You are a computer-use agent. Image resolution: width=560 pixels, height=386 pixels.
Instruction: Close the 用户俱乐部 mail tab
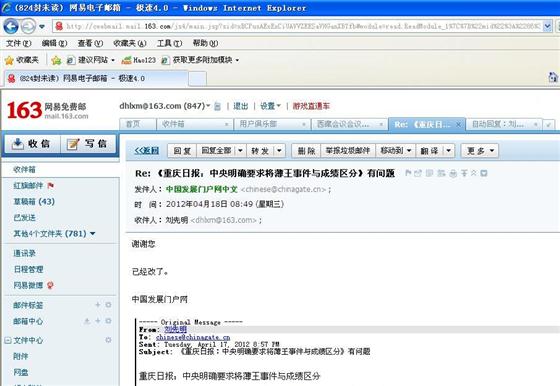click(x=304, y=125)
